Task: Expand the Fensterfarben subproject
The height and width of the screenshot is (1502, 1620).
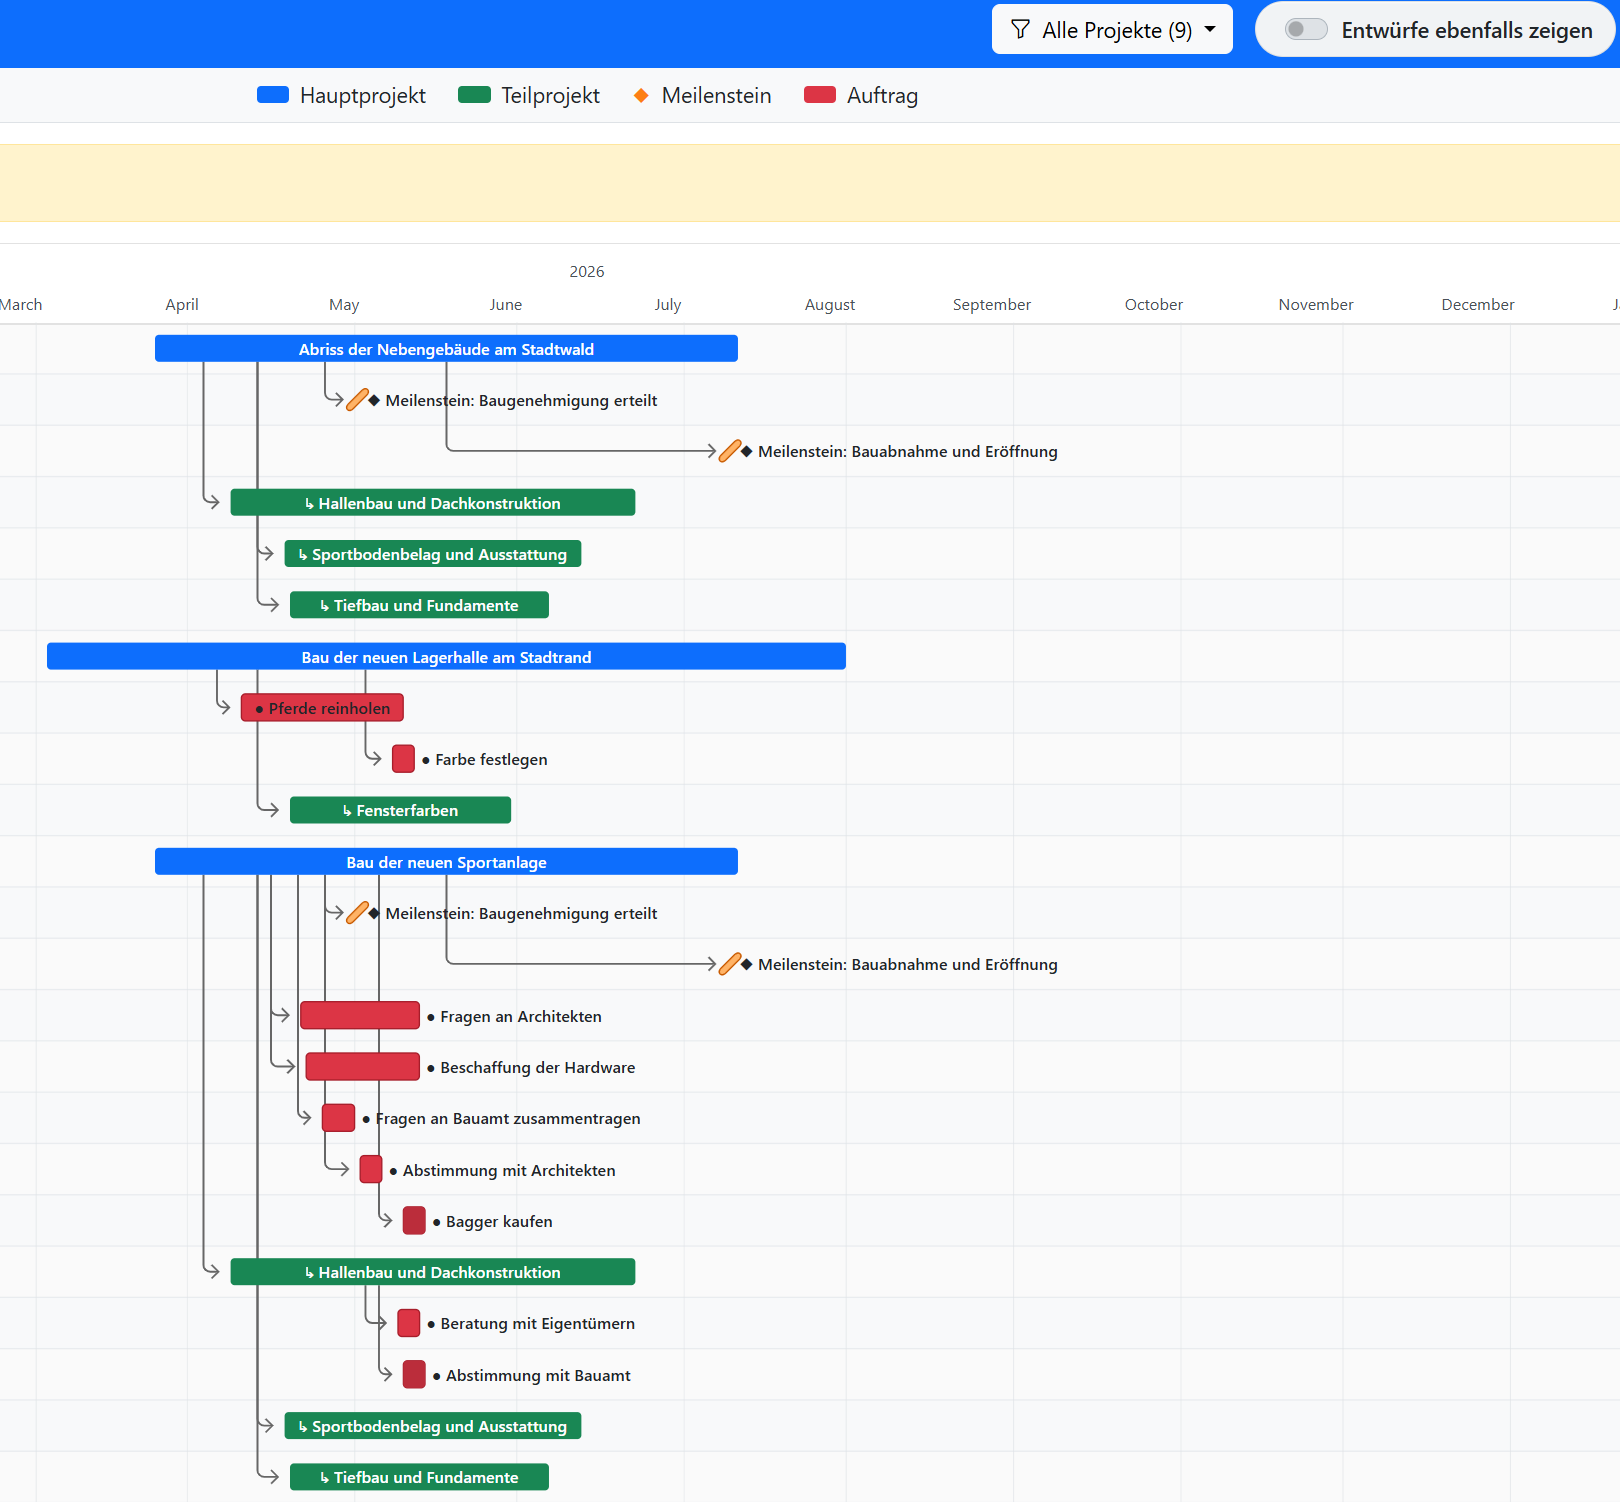Action: [x=400, y=810]
